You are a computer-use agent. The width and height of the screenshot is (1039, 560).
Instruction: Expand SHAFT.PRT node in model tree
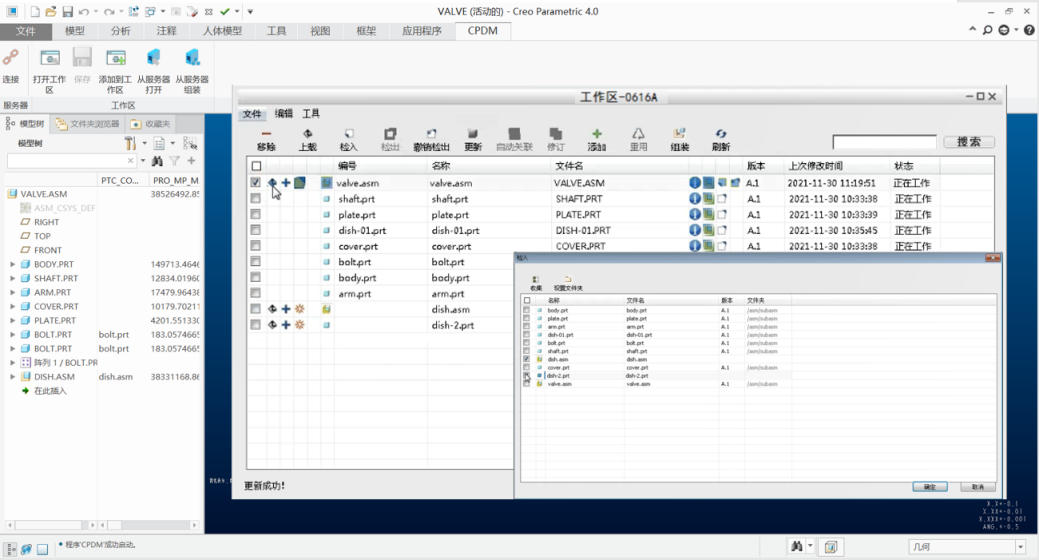coord(13,278)
